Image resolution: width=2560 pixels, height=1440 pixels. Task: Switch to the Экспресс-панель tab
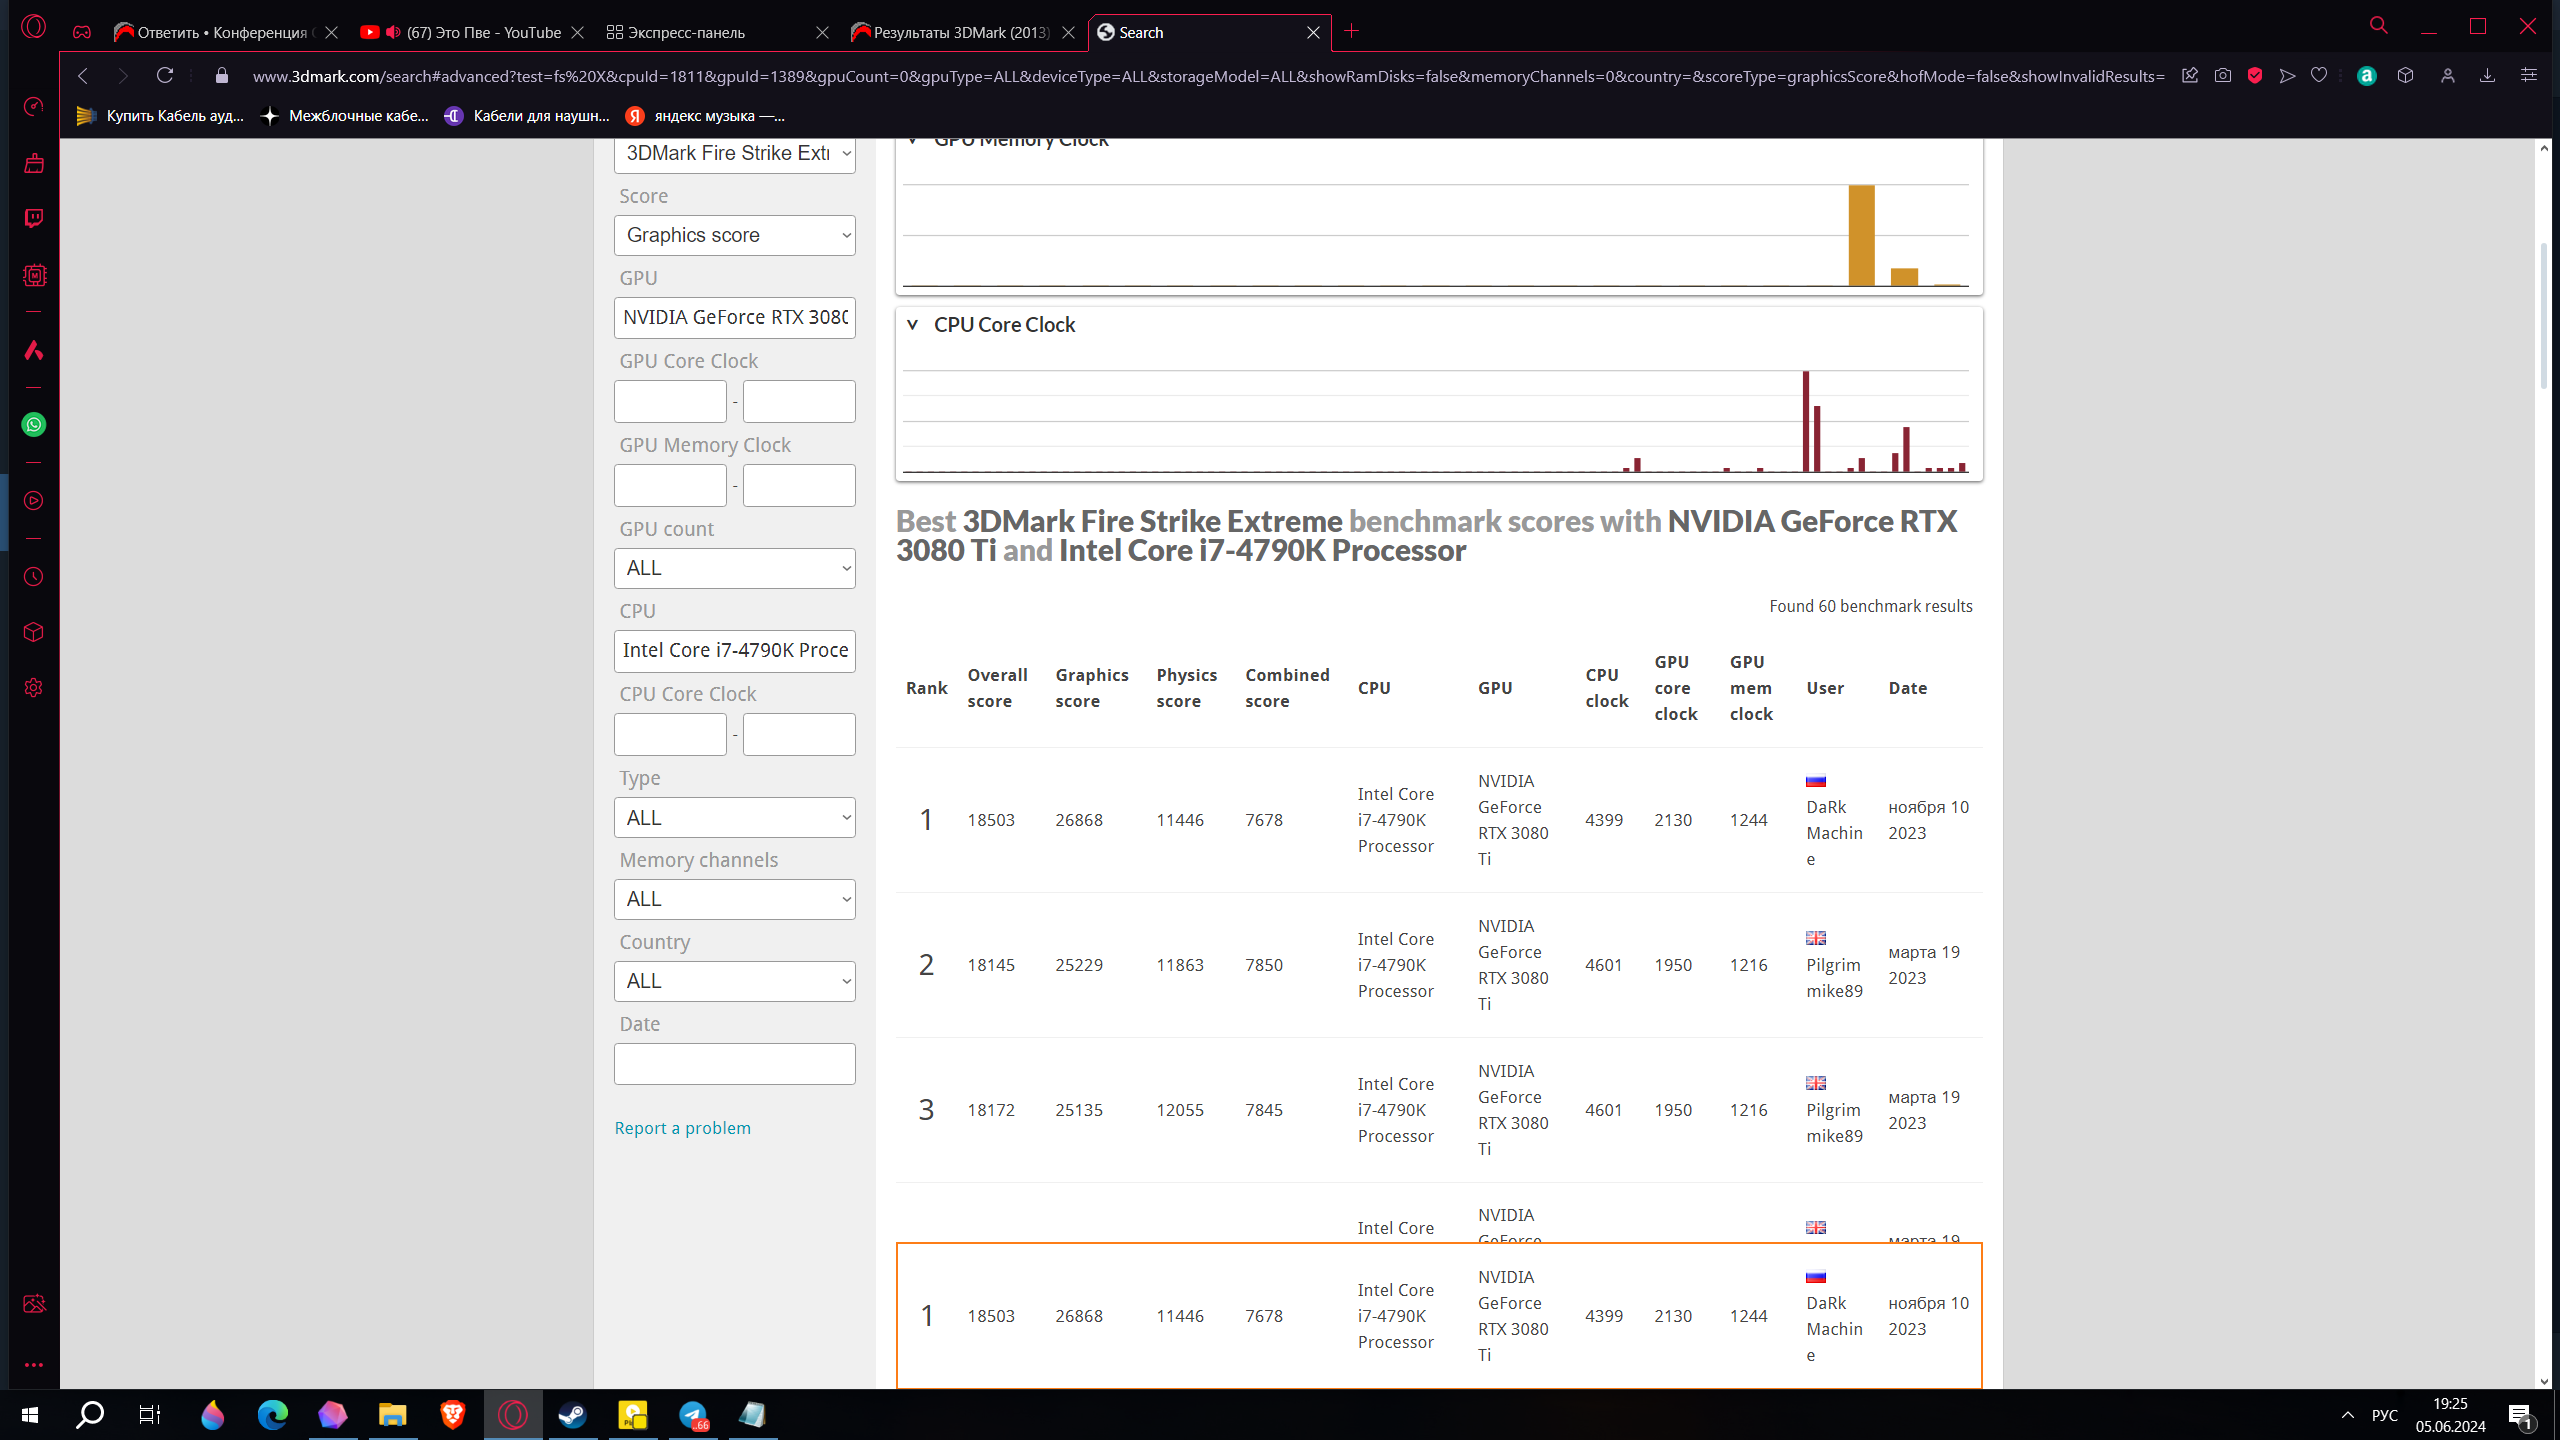click(x=686, y=32)
